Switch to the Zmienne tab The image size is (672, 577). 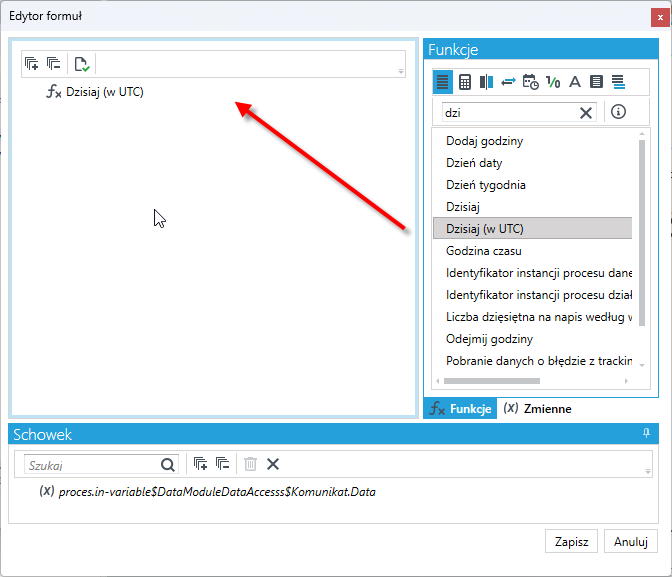click(537, 409)
